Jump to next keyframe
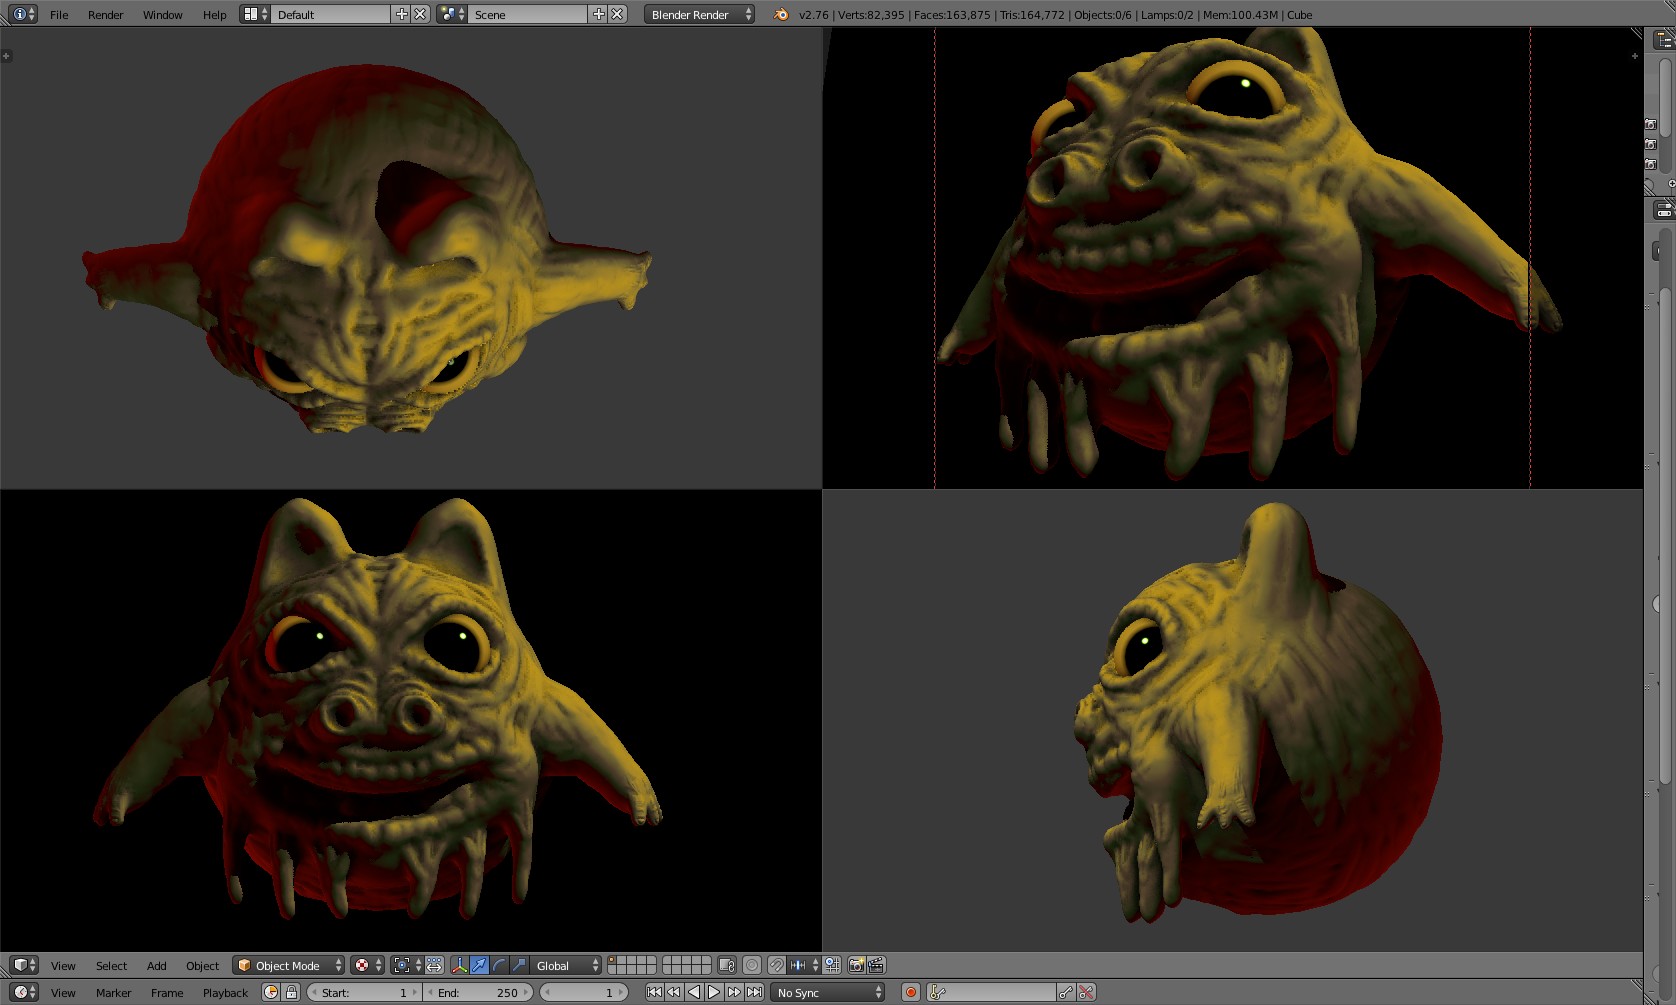Image resolution: width=1676 pixels, height=1005 pixels. [x=734, y=992]
